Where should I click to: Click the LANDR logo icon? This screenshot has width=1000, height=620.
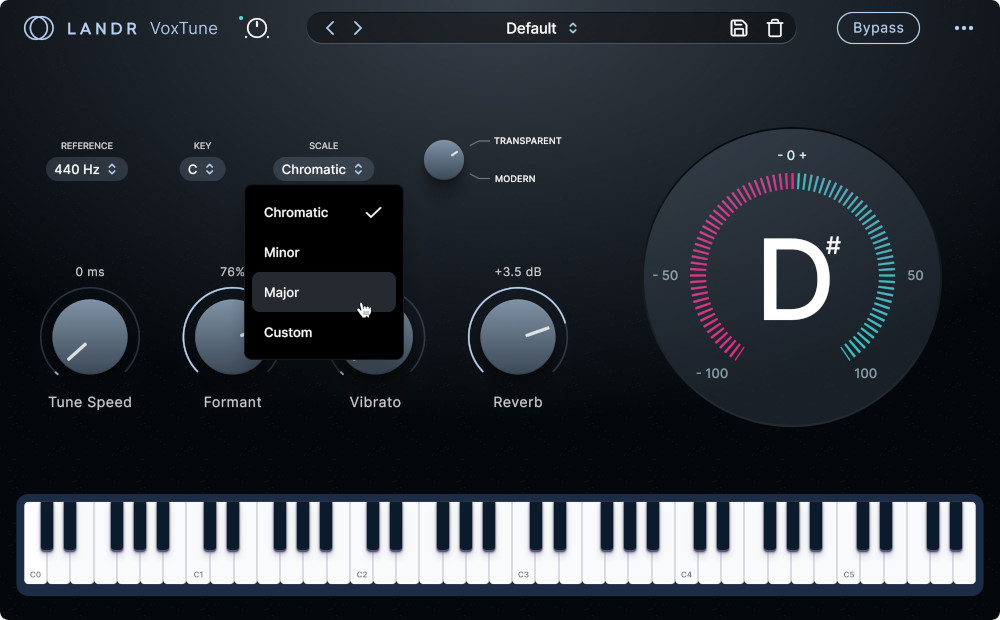pyautogui.click(x=39, y=28)
